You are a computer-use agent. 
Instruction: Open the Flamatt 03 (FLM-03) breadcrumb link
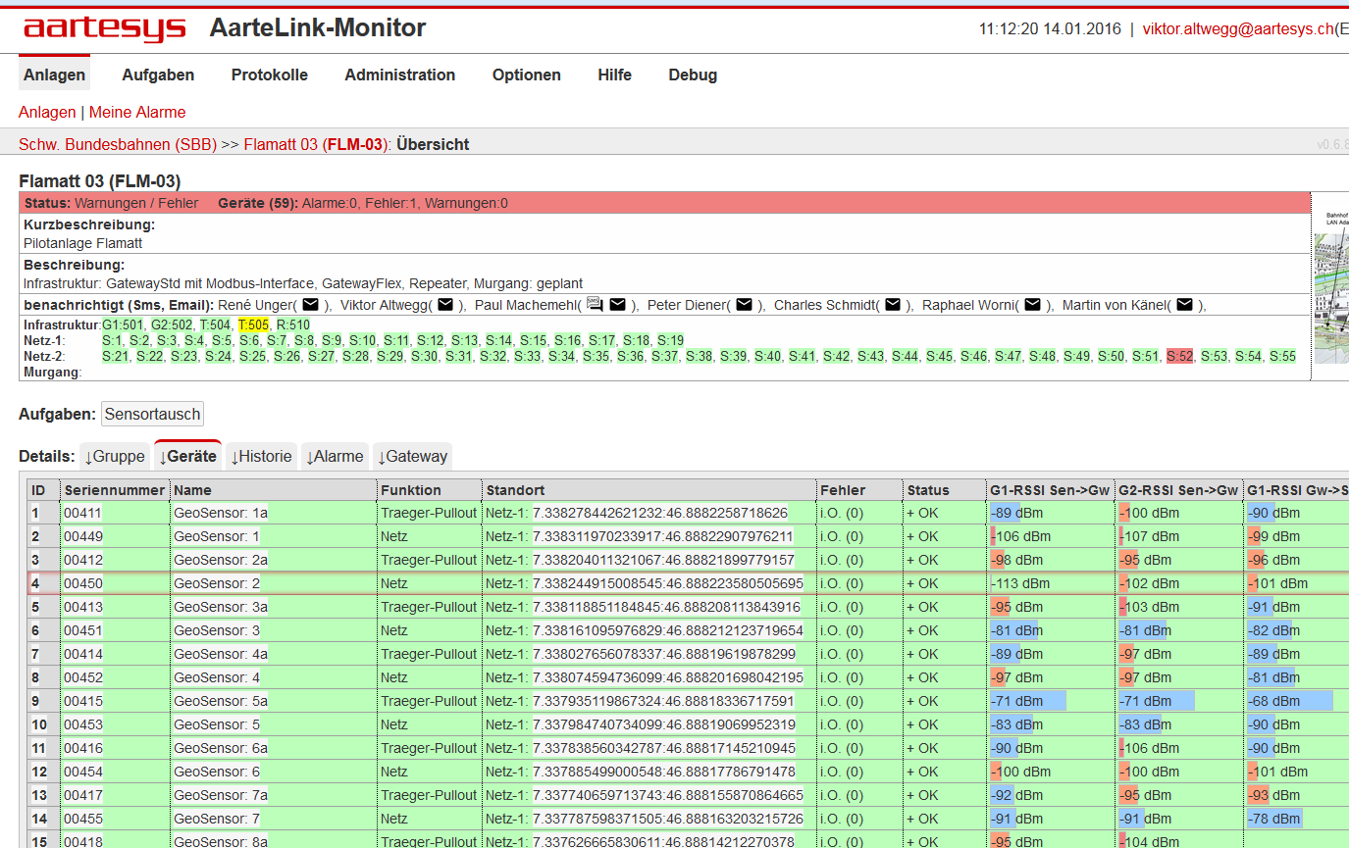pyautogui.click(x=315, y=144)
